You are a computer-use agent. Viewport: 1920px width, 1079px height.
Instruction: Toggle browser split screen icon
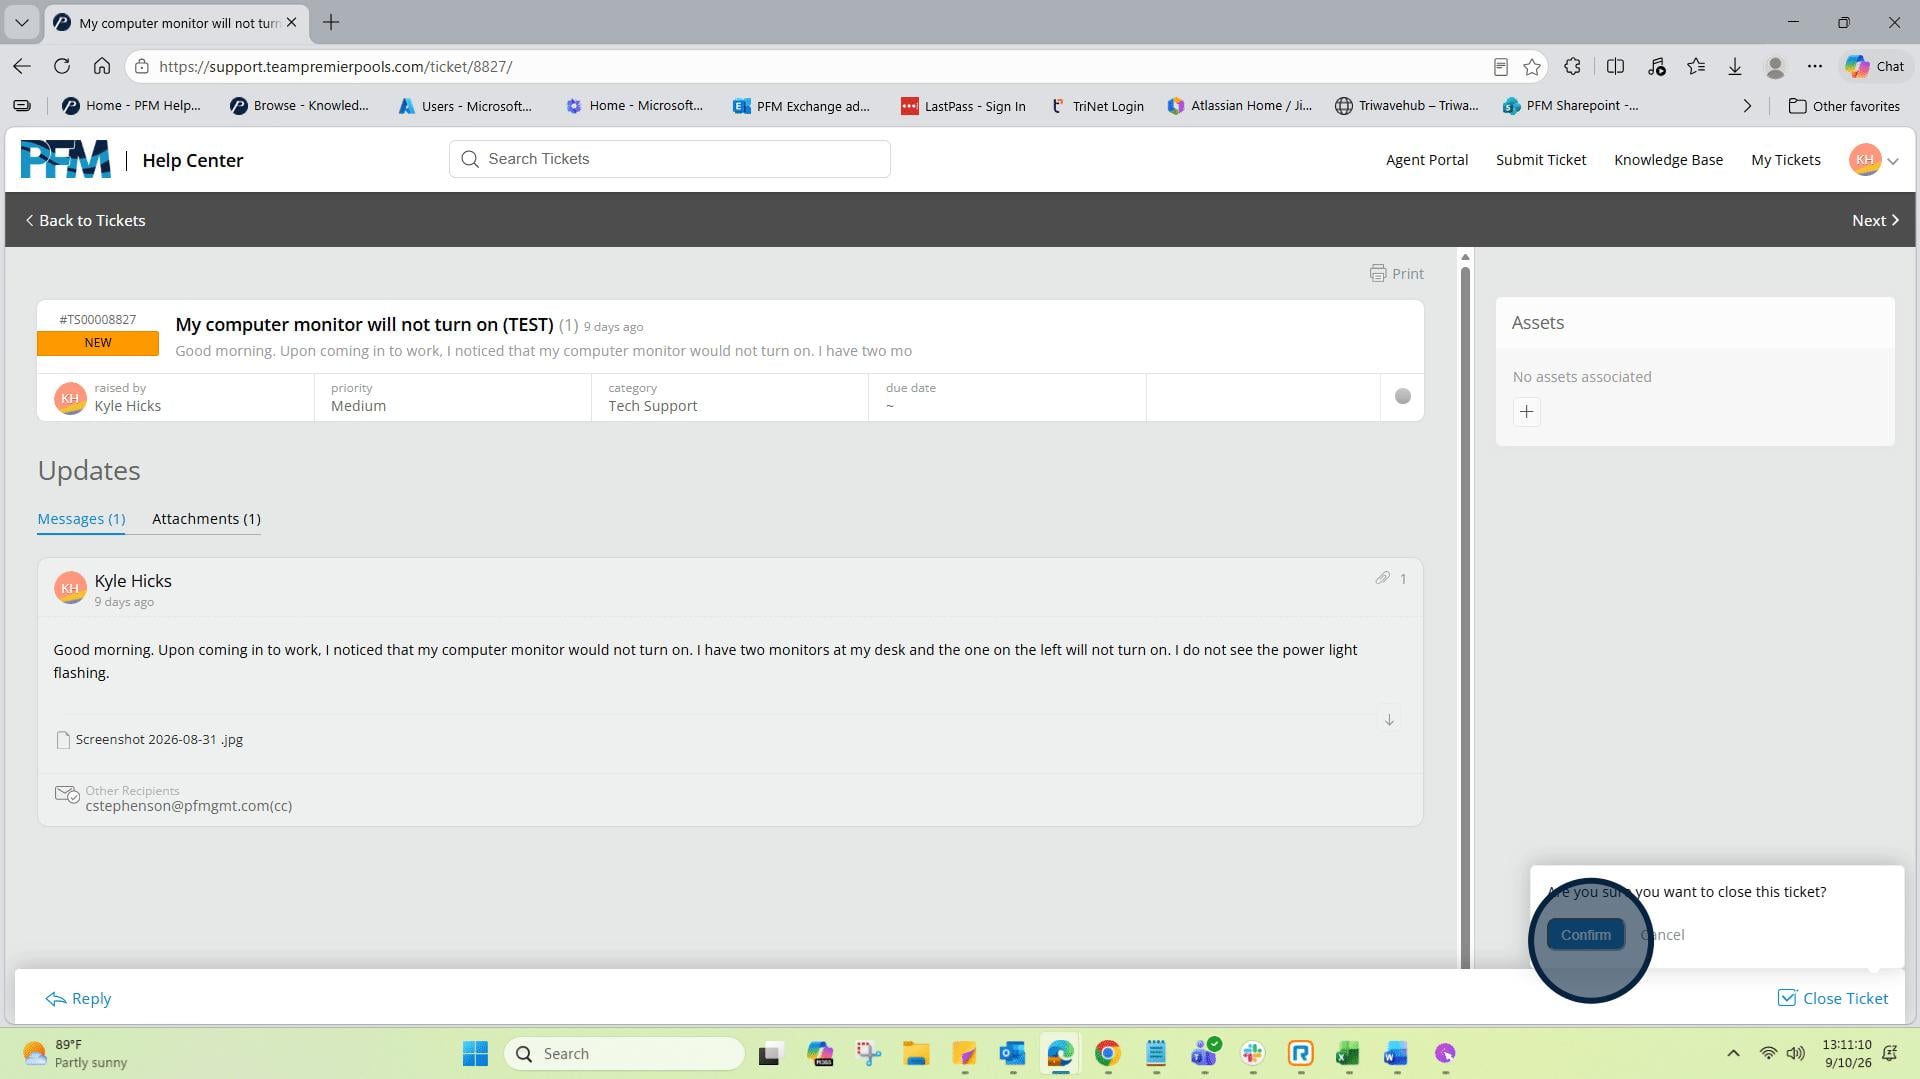point(1615,66)
